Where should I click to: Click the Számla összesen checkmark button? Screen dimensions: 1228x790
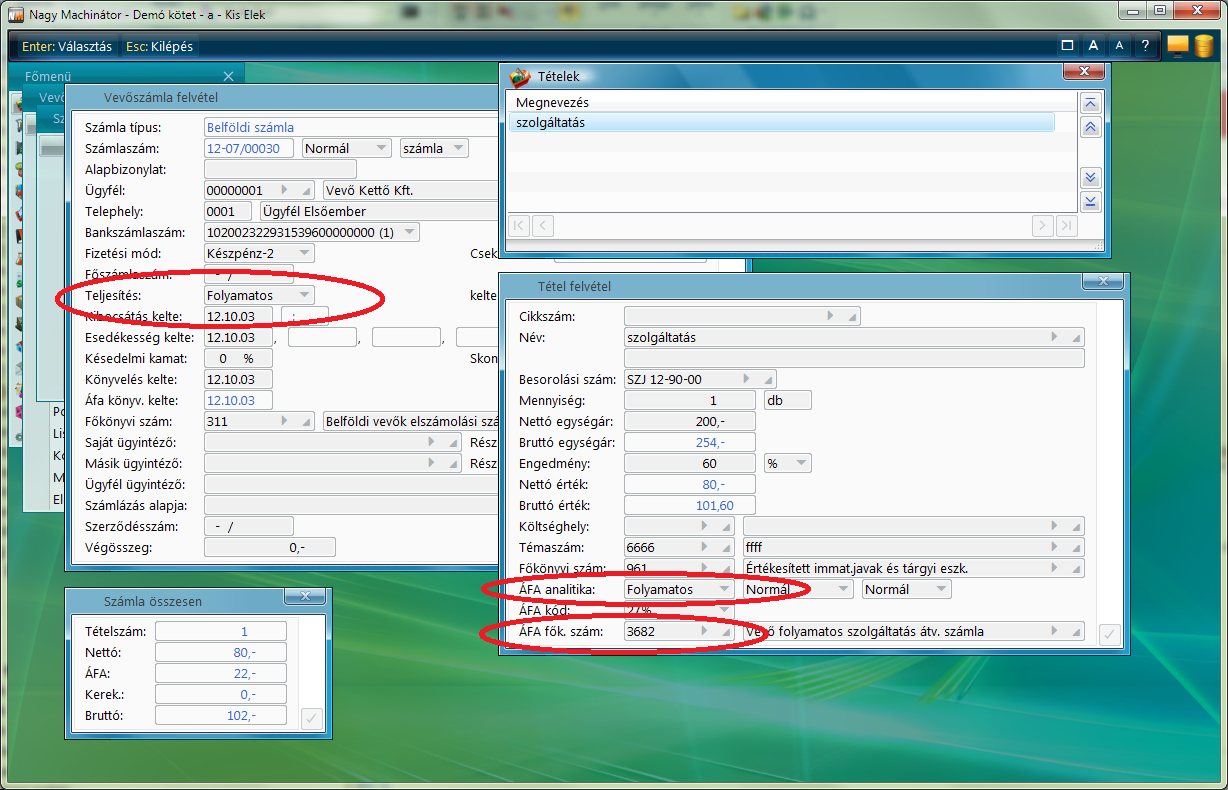click(311, 718)
